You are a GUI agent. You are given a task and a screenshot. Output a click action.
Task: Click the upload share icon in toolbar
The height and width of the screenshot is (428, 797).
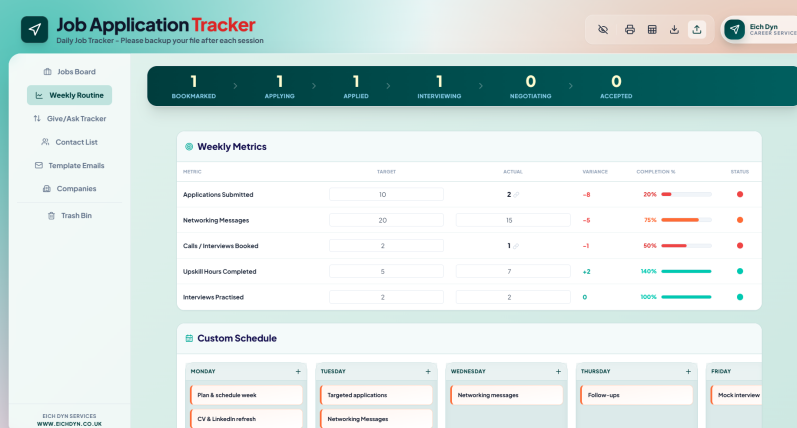click(697, 29)
